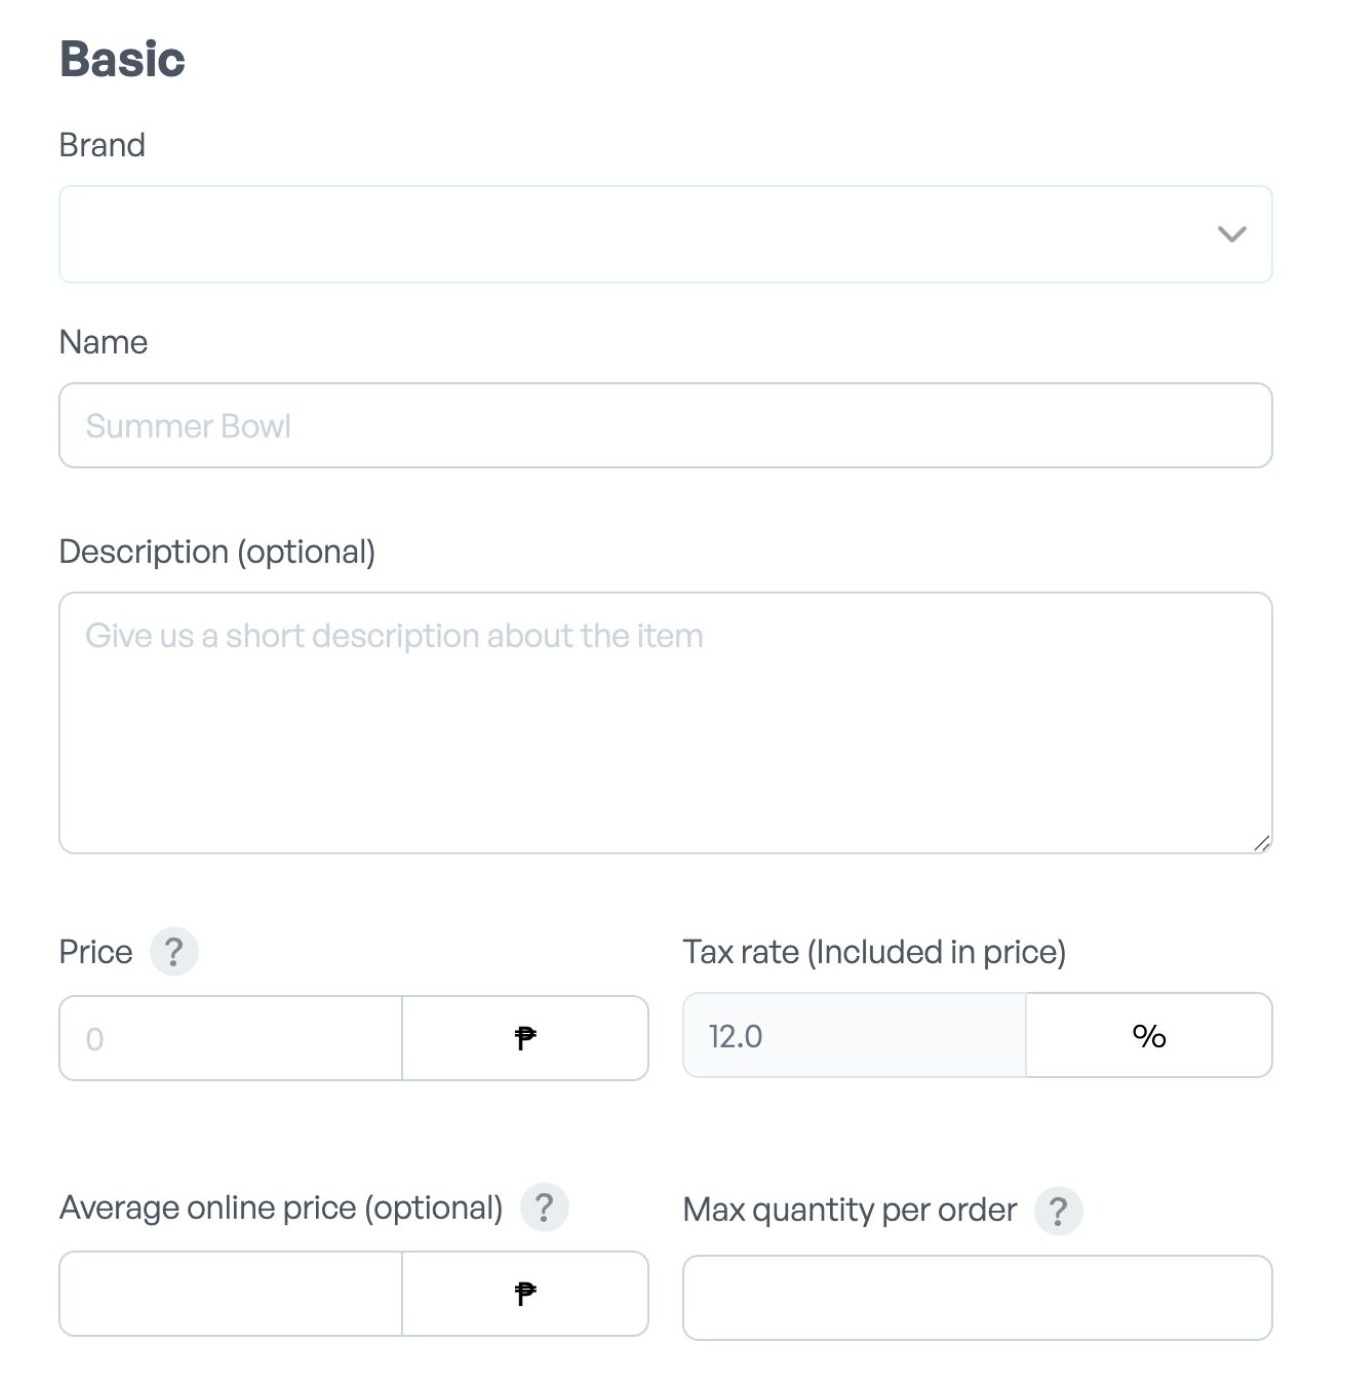Open the Brand select box
Screen dimensions: 1370x1391
coord(666,234)
